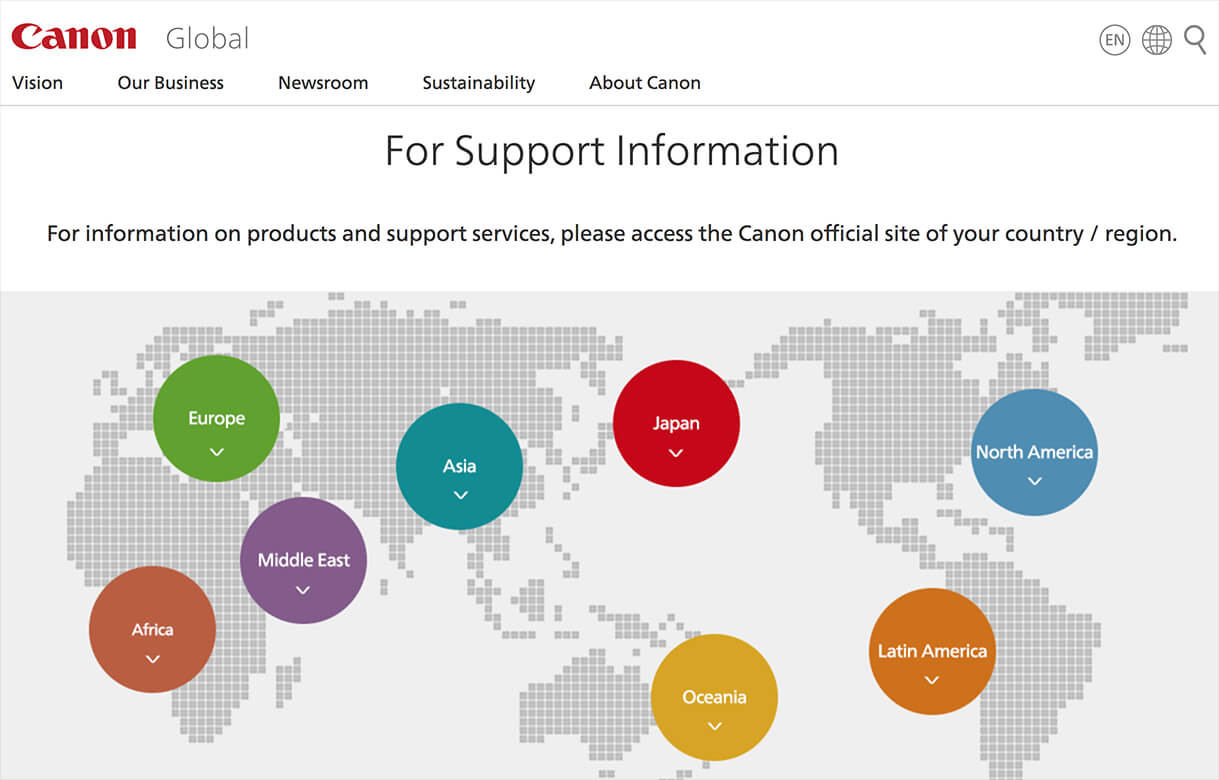The height and width of the screenshot is (780, 1219).
Task: Expand the teal Asia region bubble
Action: [459, 466]
